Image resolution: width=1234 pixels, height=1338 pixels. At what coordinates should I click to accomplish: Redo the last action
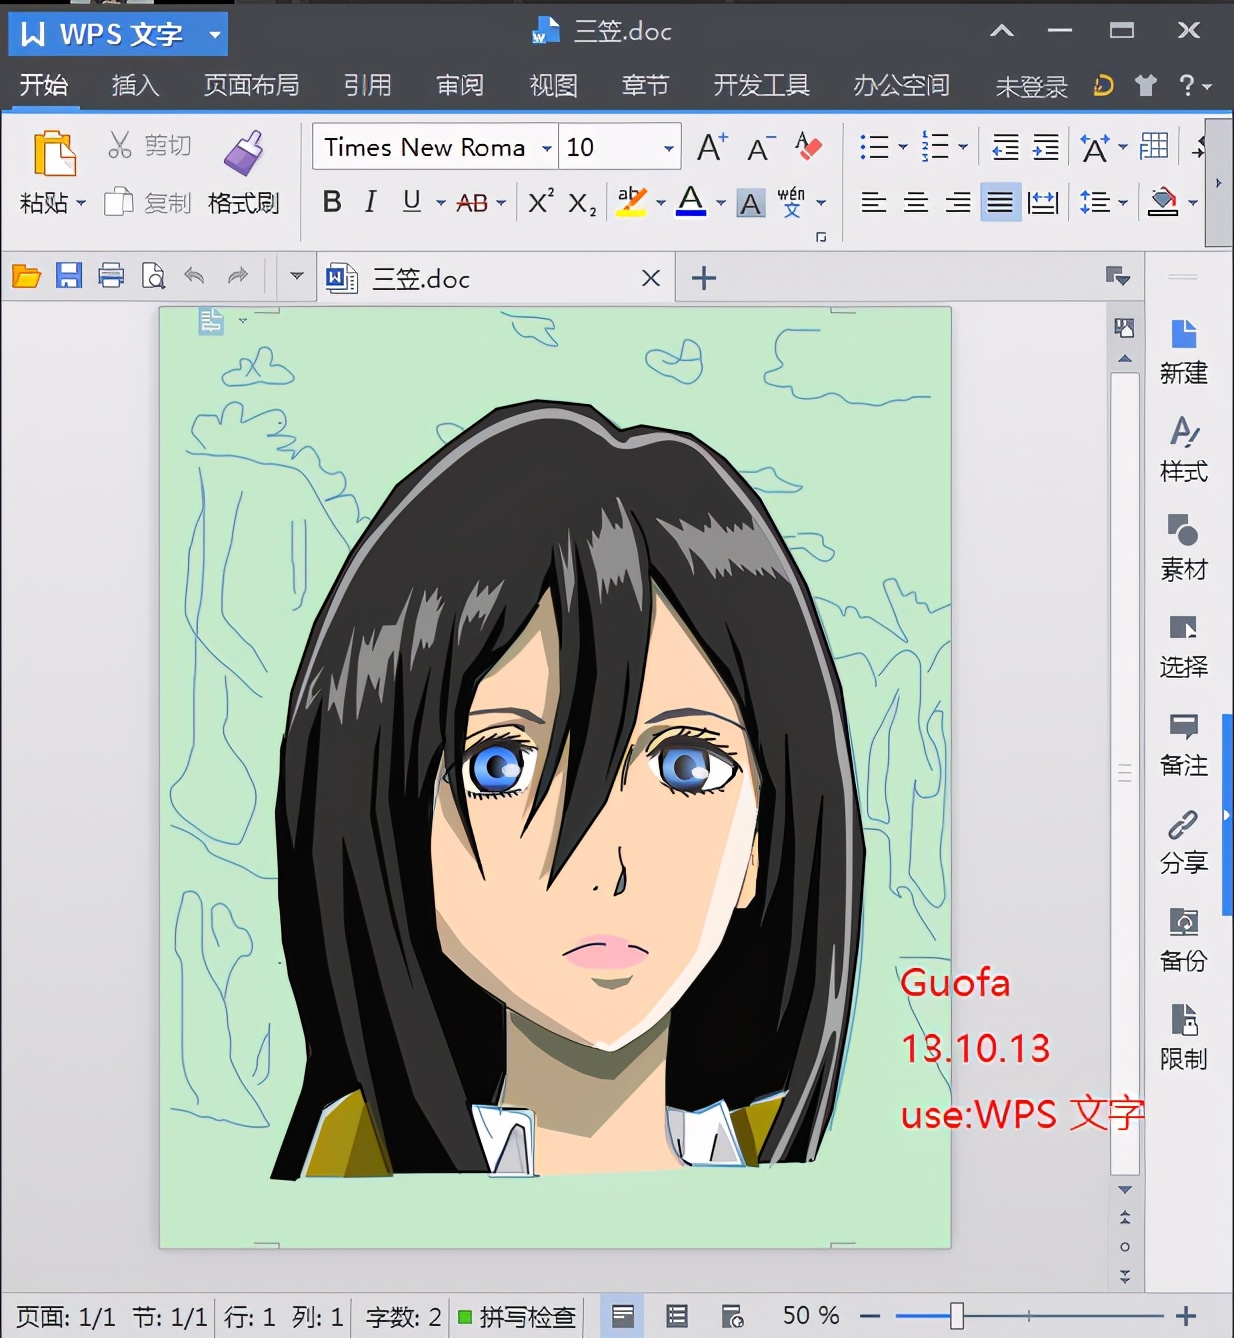(237, 276)
